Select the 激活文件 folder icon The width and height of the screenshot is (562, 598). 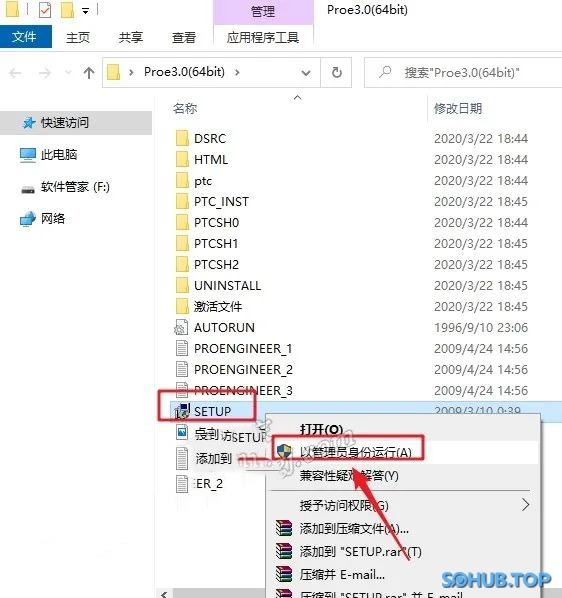[182, 306]
